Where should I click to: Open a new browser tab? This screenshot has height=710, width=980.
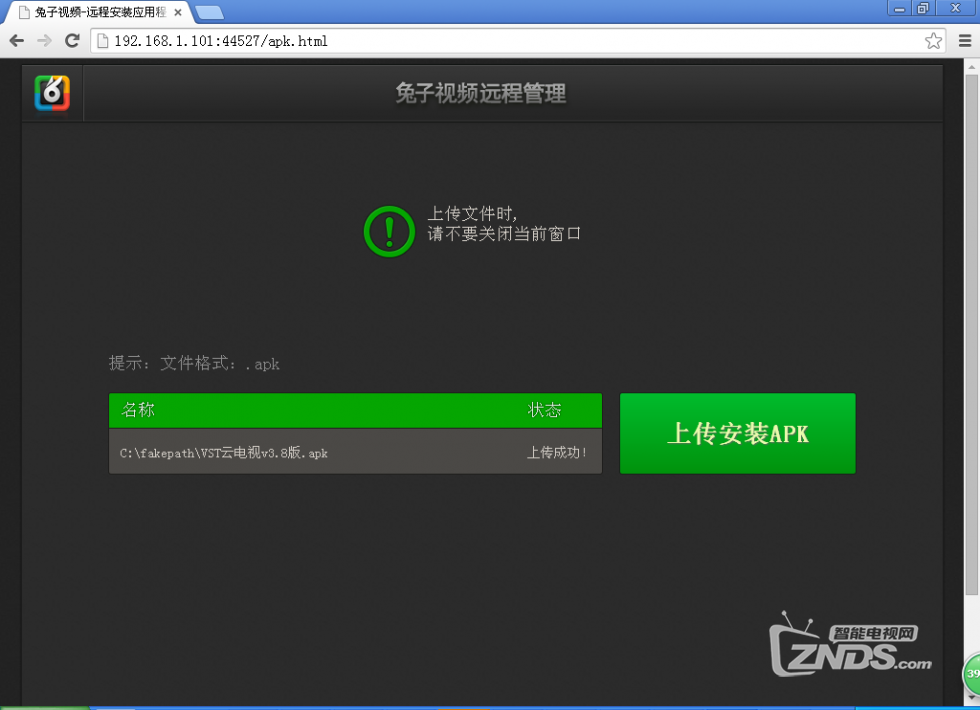210,12
